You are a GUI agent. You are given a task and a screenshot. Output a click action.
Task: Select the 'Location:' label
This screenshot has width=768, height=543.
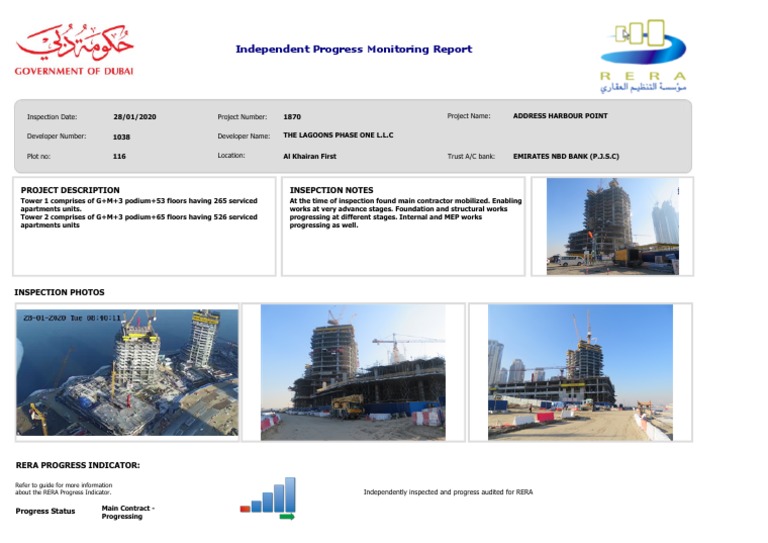[x=231, y=156]
